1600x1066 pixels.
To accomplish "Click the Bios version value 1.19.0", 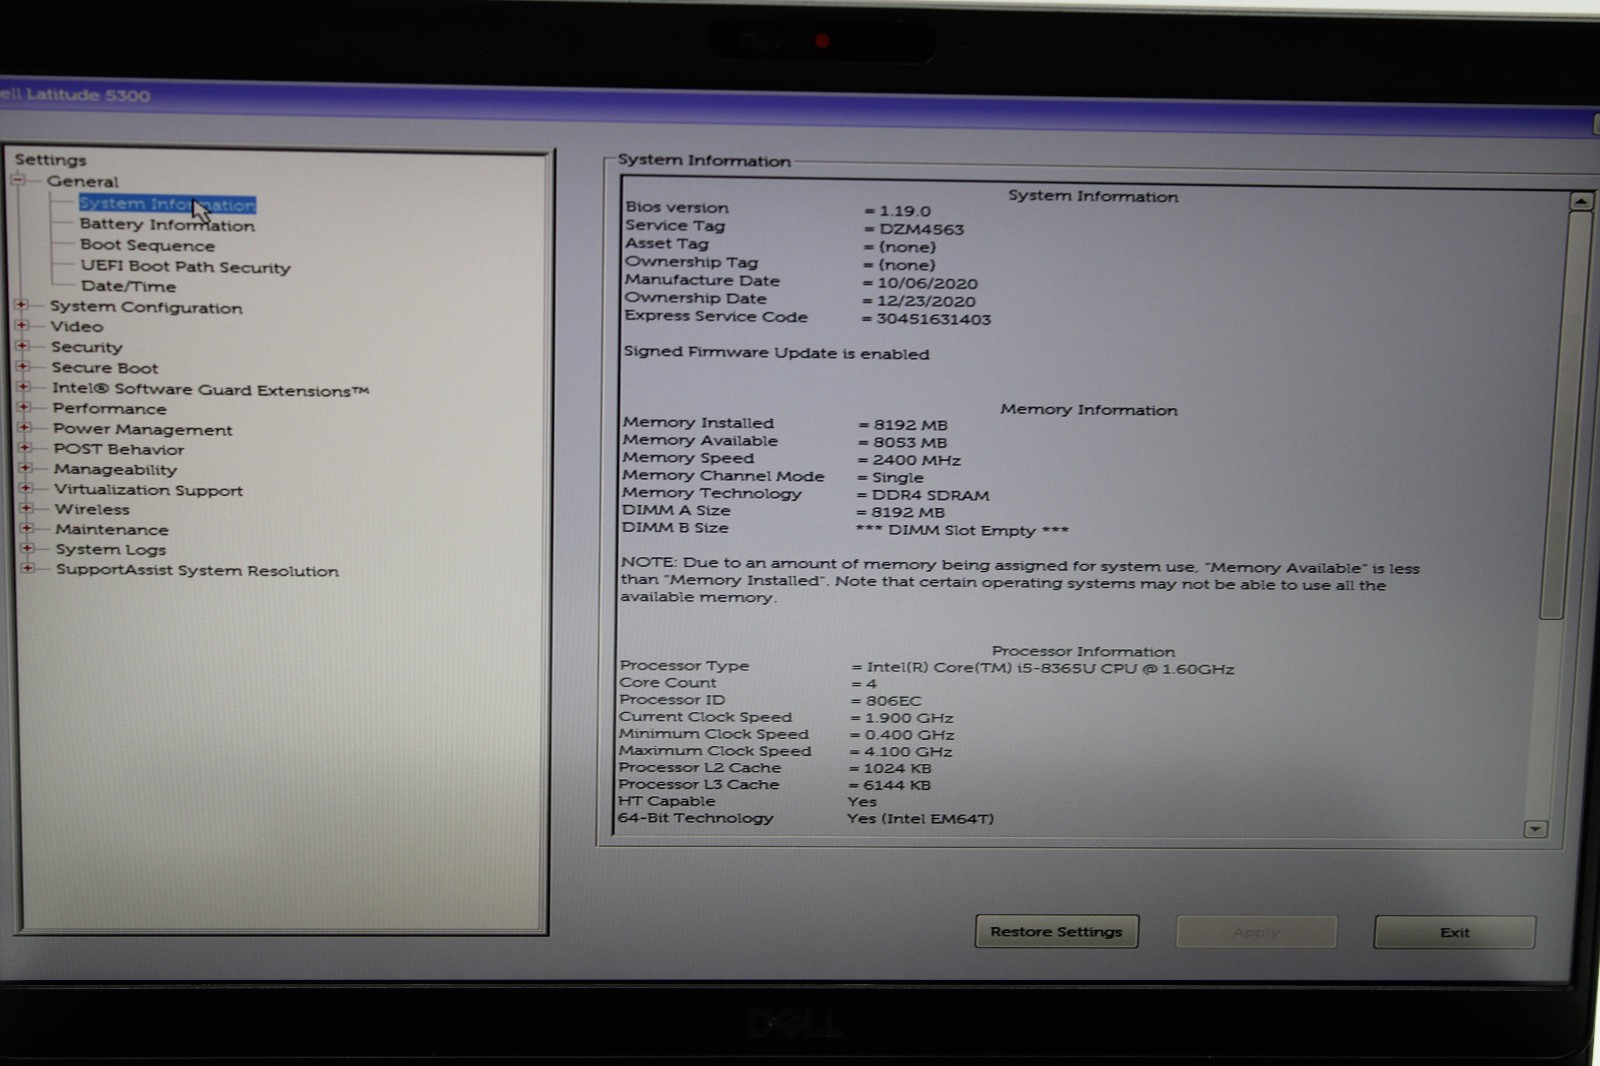I will coord(905,211).
